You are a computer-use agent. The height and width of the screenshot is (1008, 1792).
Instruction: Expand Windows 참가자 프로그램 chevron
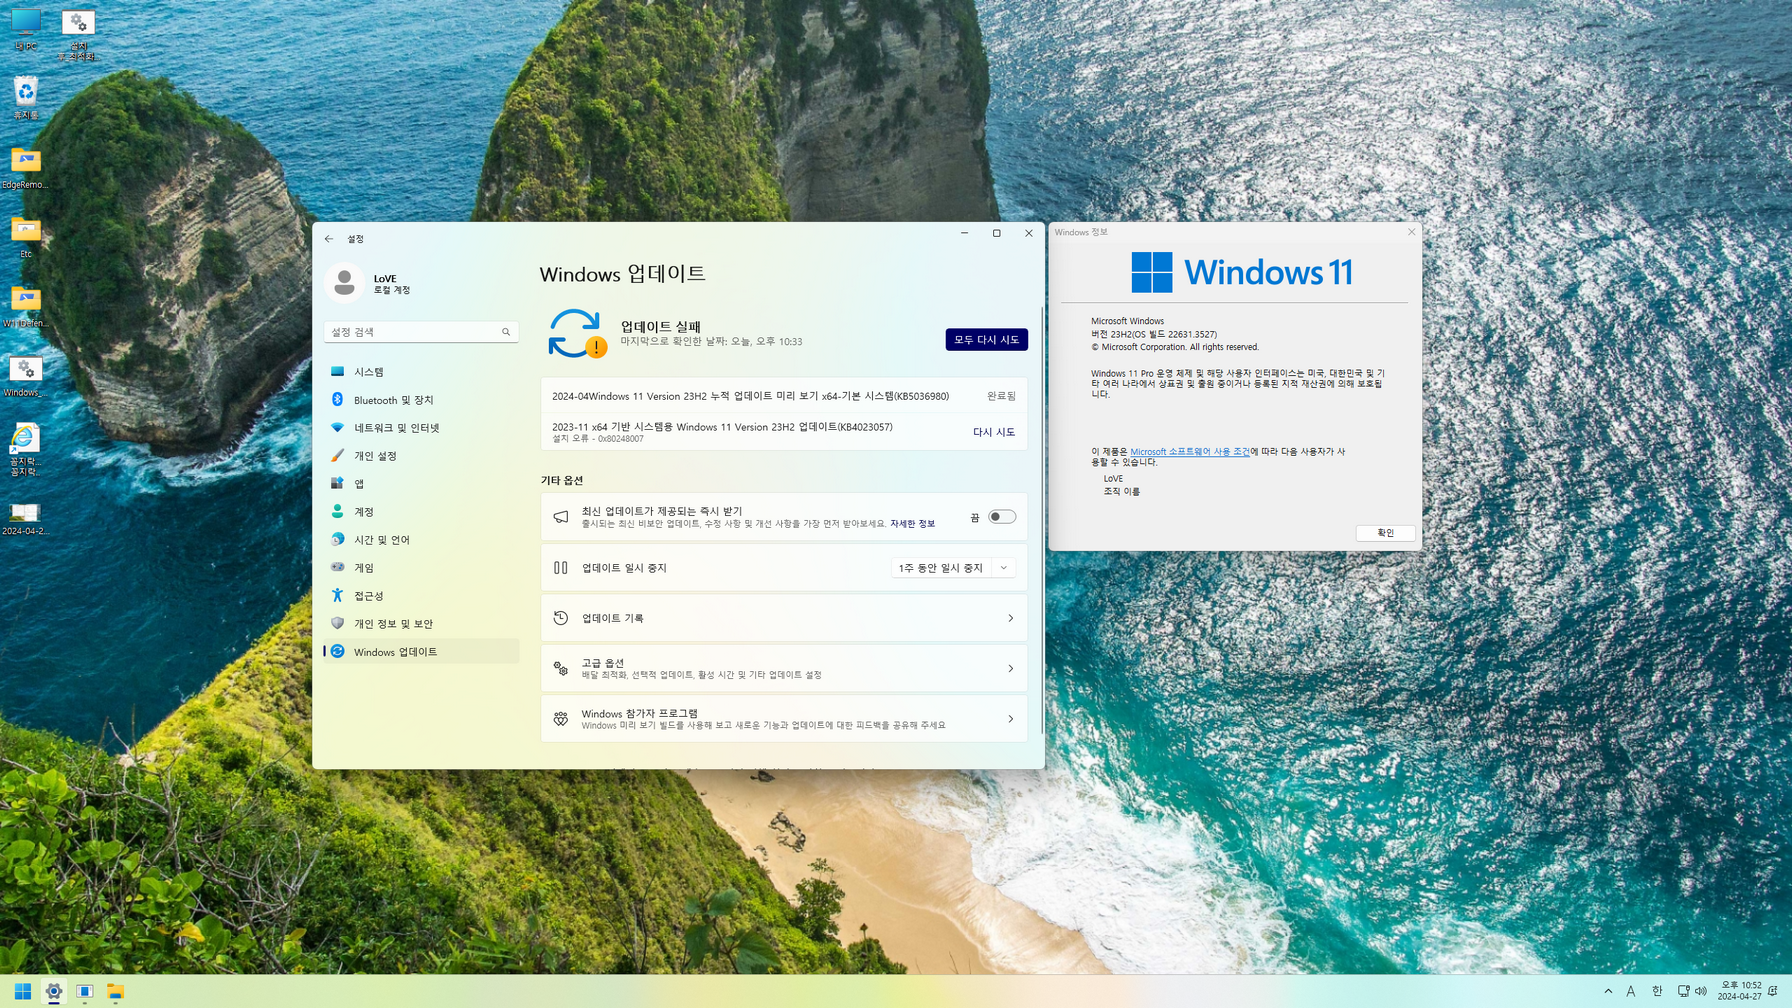click(x=1010, y=719)
